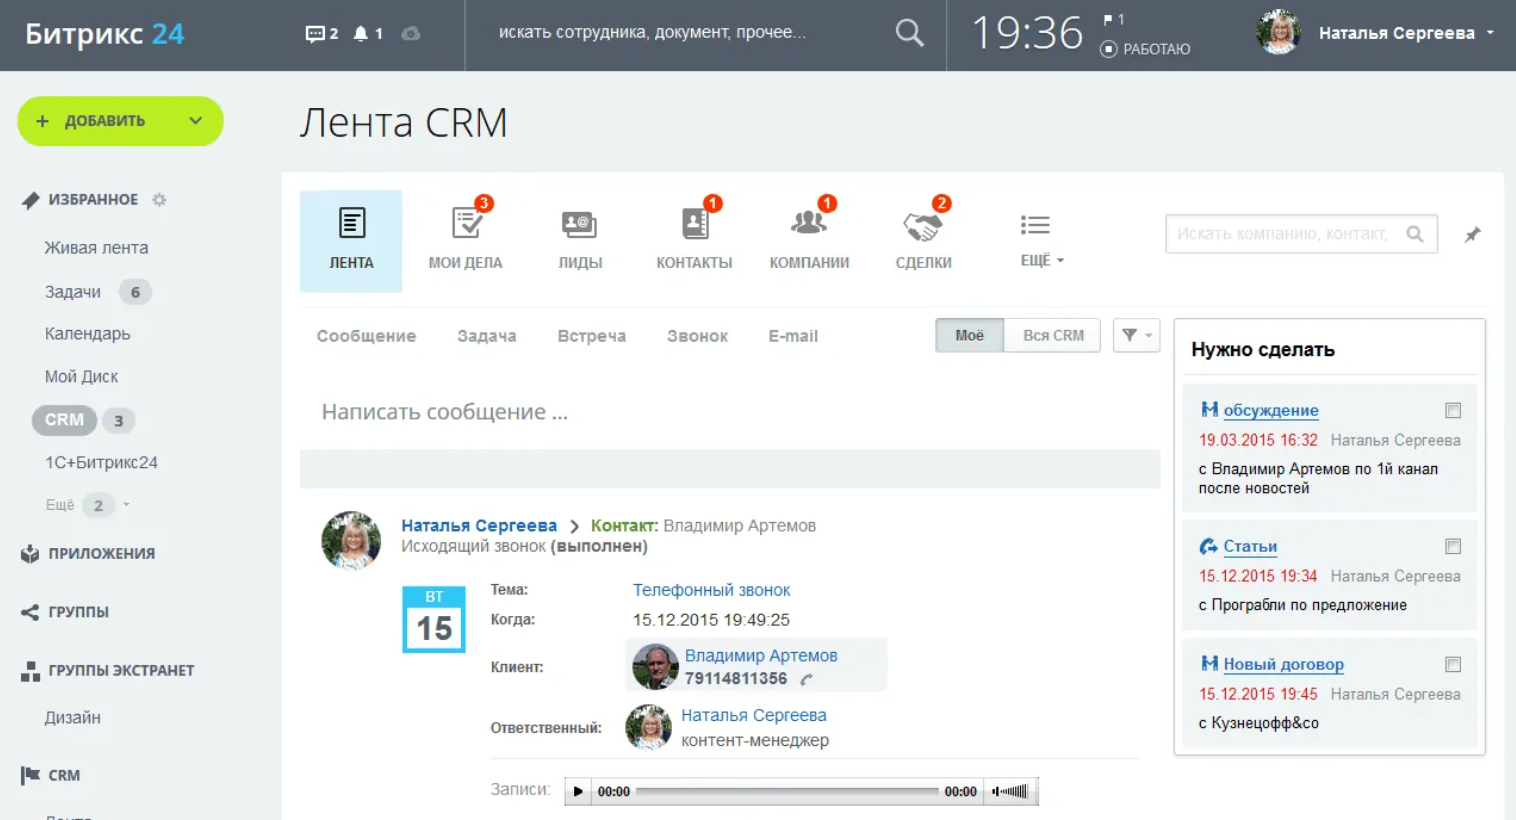This screenshot has width=1516, height=820.
Task: Click the pin icon beside CRM search
Action: coord(1472,235)
